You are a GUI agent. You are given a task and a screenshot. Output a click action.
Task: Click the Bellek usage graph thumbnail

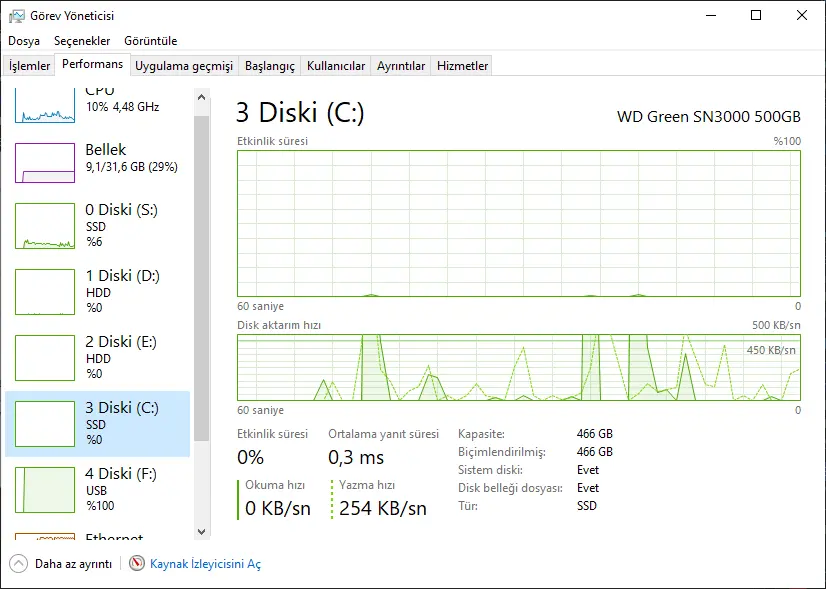[x=45, y=163]
